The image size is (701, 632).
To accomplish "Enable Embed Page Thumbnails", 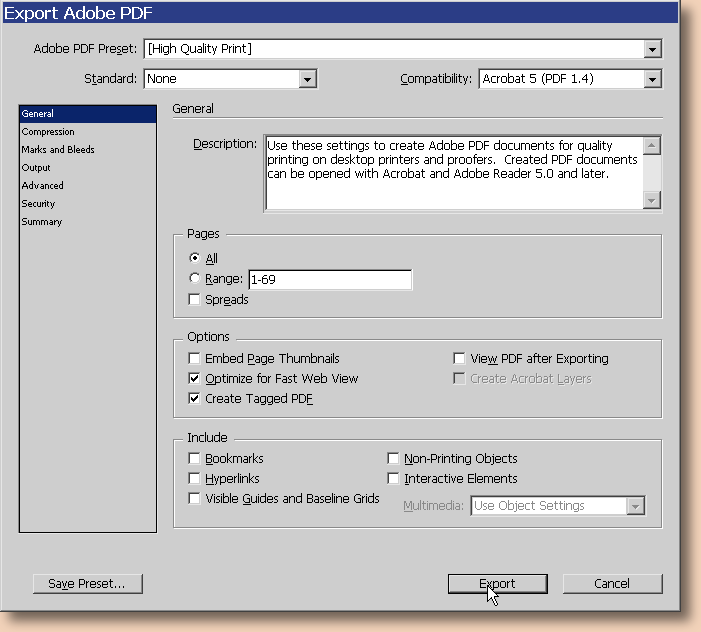I will pos(194,359).
